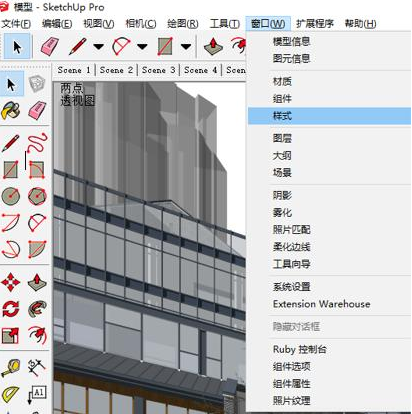This screenshot has width=412, height=414.
Task: Choose the 3 Point Arc tool
Action: click(x=11, y=249)
